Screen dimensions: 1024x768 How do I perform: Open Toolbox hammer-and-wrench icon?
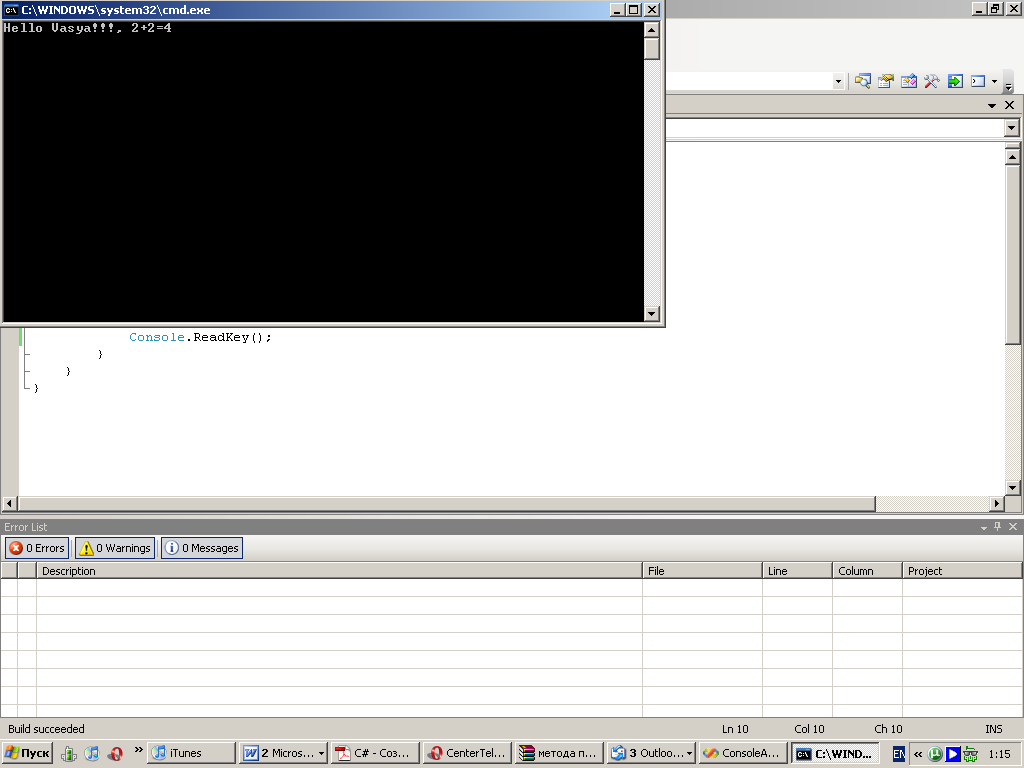932,82
